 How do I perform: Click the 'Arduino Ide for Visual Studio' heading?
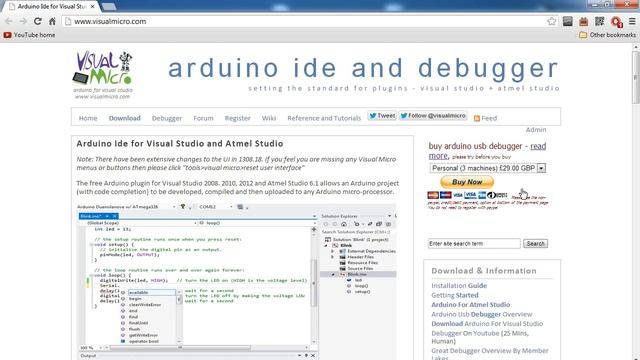(x=180, y=144)
